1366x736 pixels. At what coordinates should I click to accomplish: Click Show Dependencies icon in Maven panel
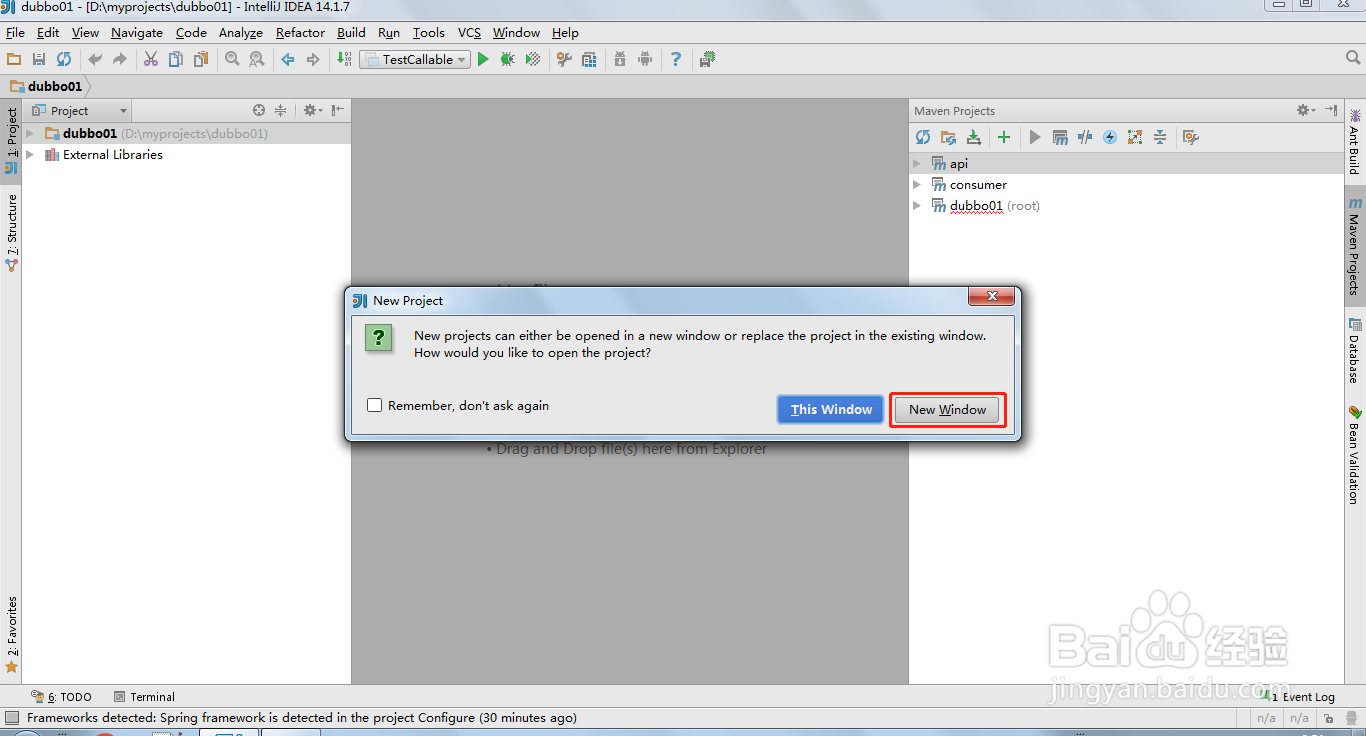[1135, 137]
